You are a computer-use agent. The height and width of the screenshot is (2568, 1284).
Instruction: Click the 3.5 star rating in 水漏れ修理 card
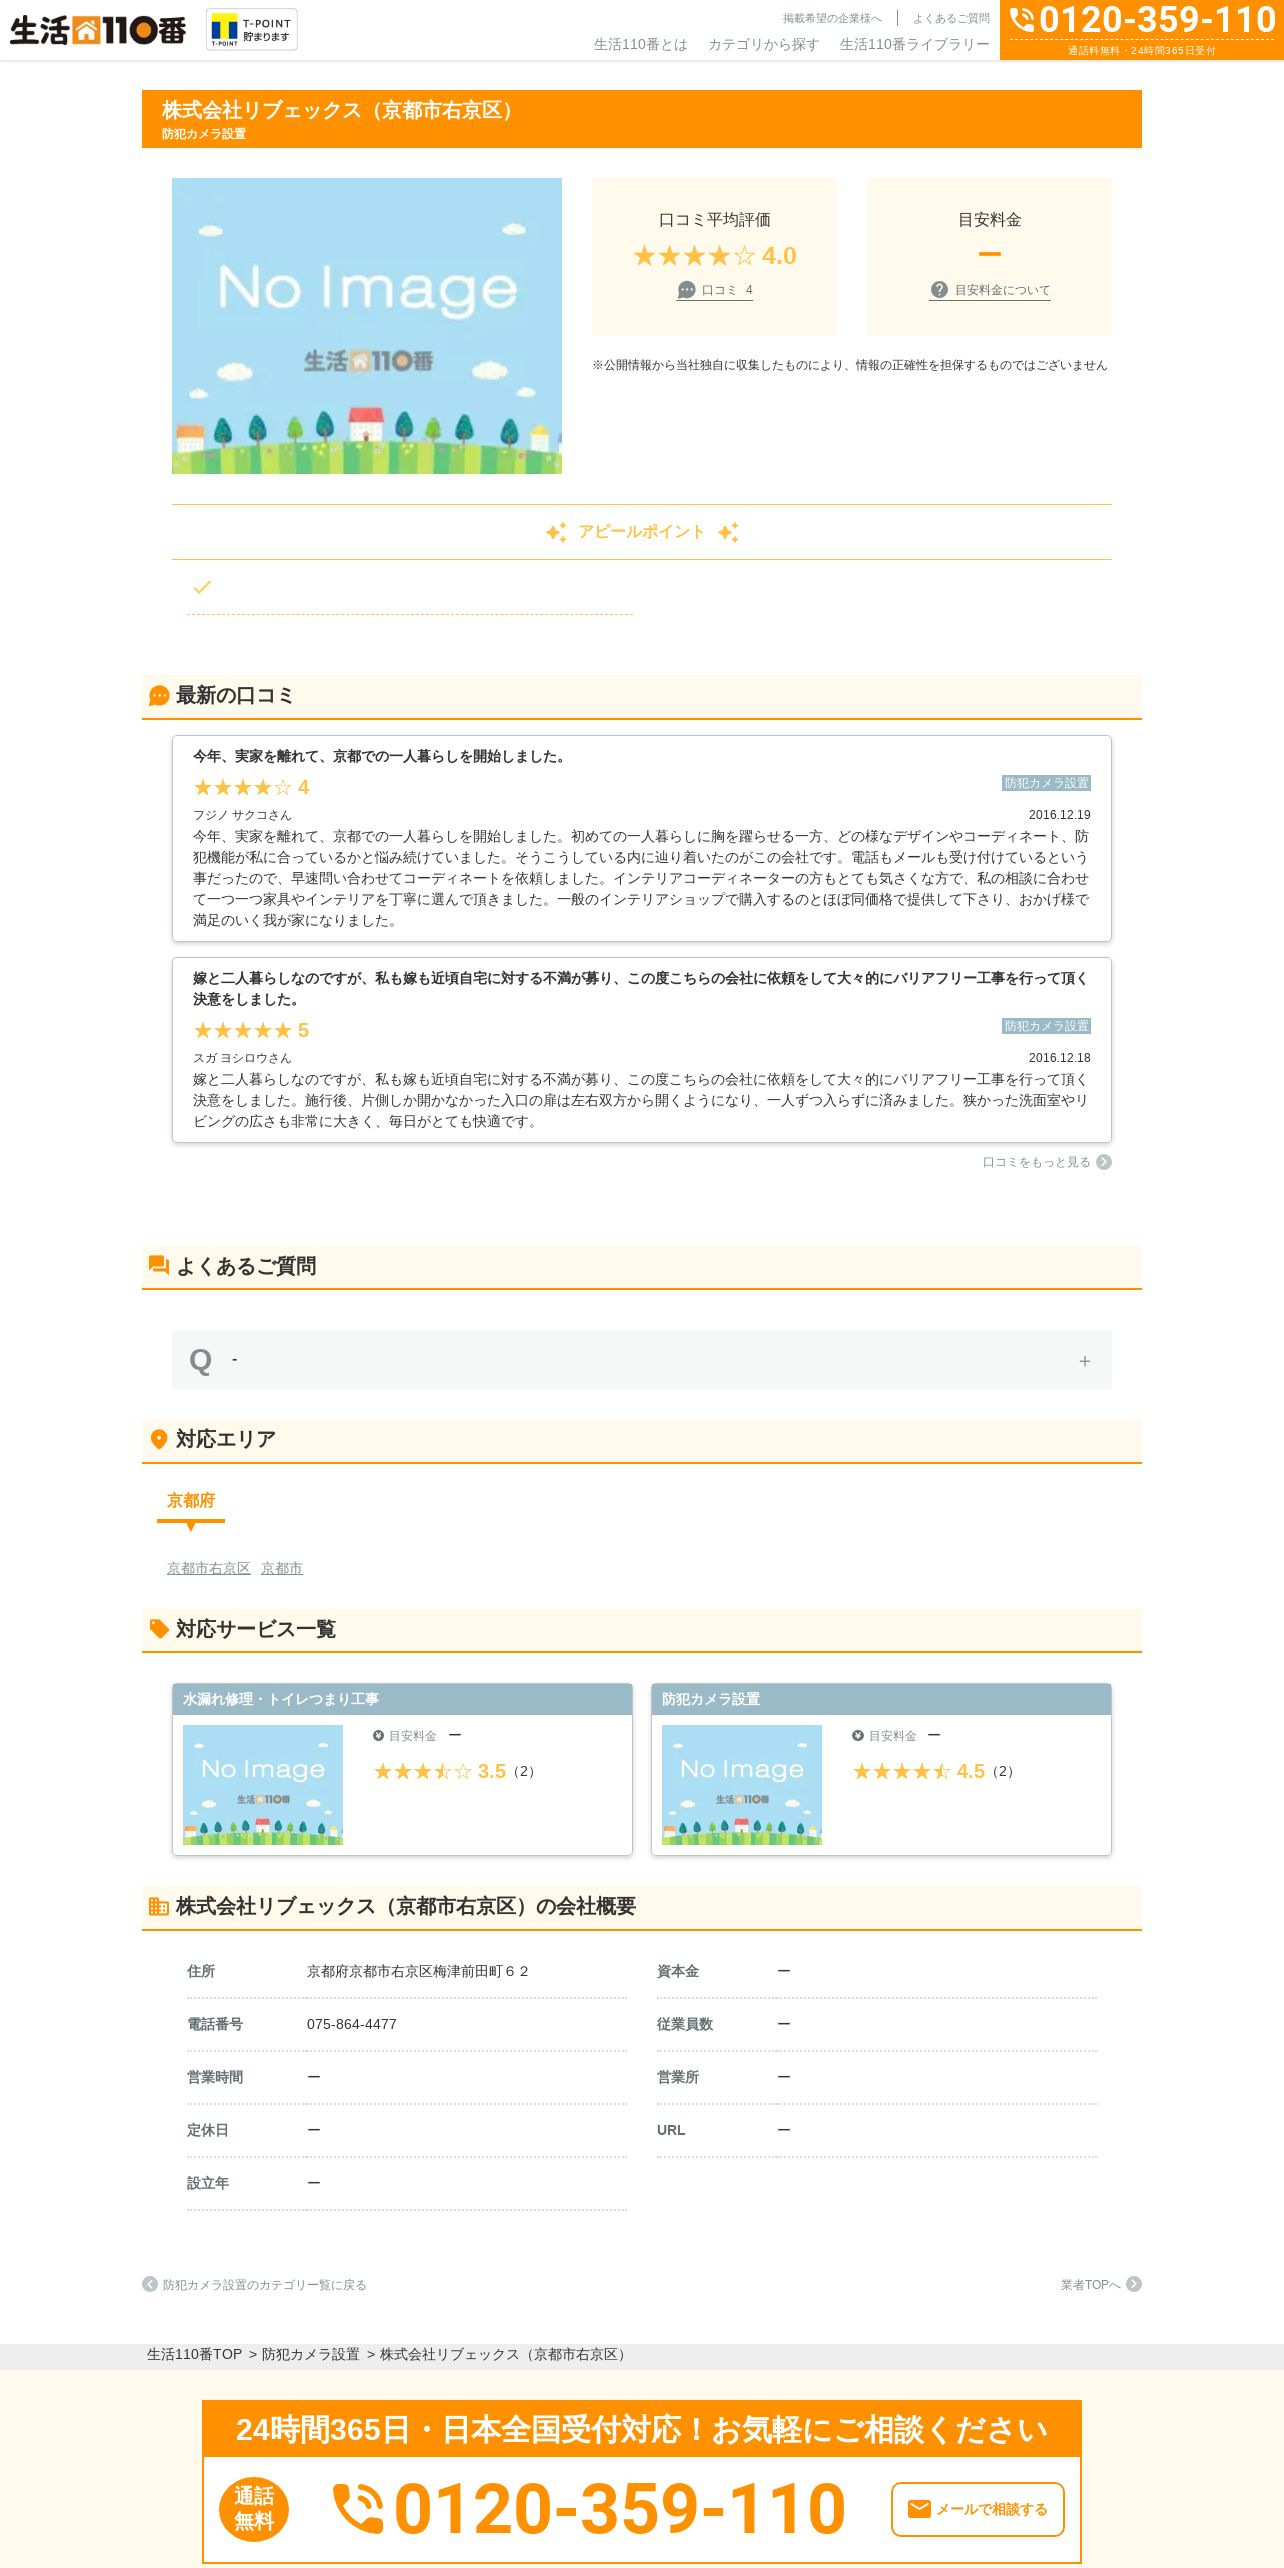tap(440, 1771)
